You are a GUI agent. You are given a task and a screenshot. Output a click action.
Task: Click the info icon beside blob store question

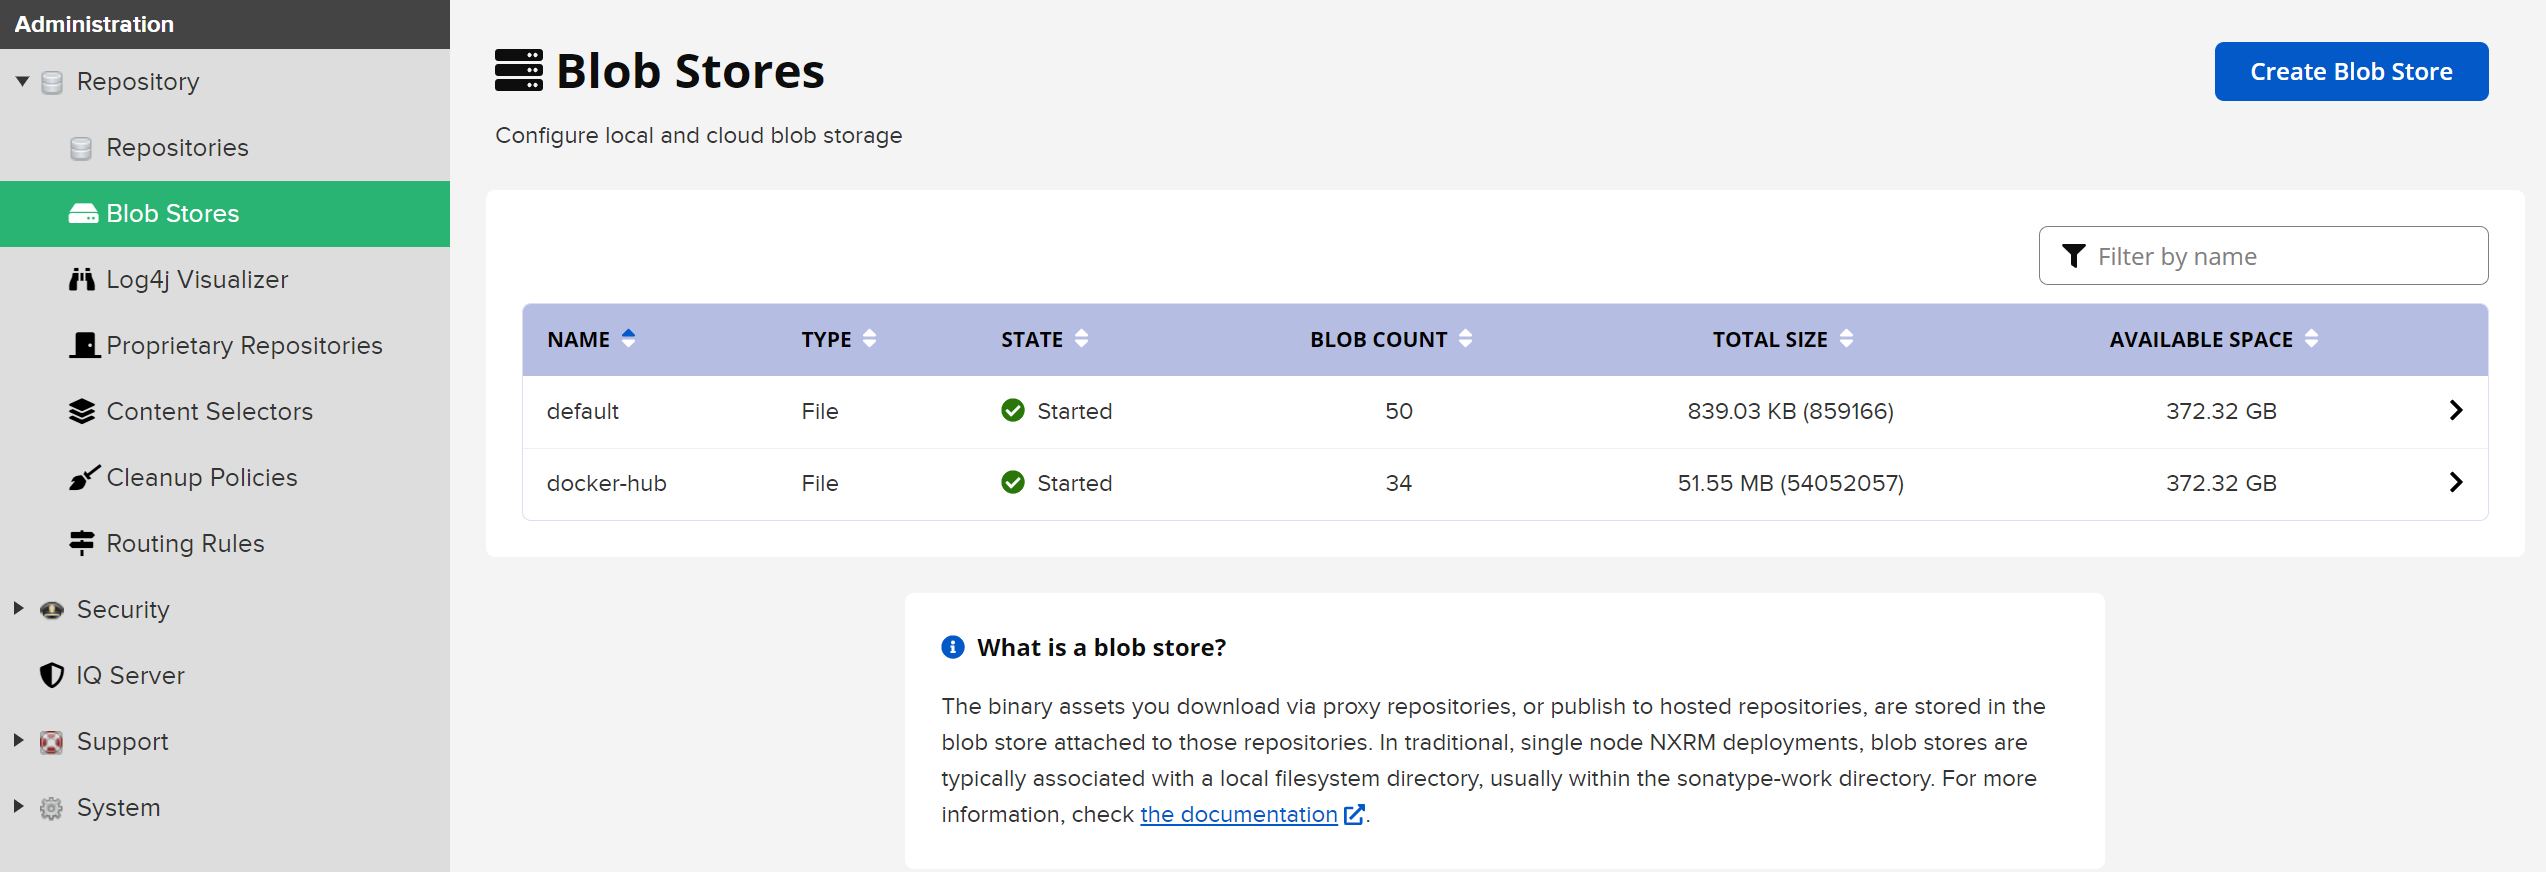(x=952, y=647)
